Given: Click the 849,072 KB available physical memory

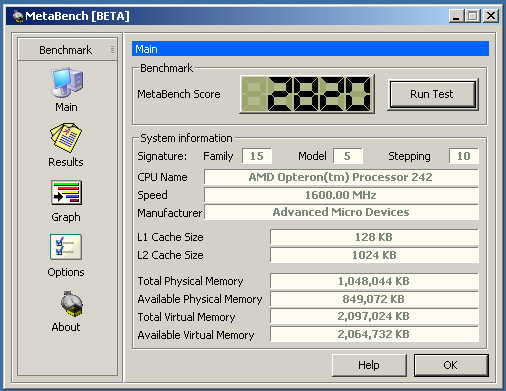Looking at the screenshot, I should [374, 299].
